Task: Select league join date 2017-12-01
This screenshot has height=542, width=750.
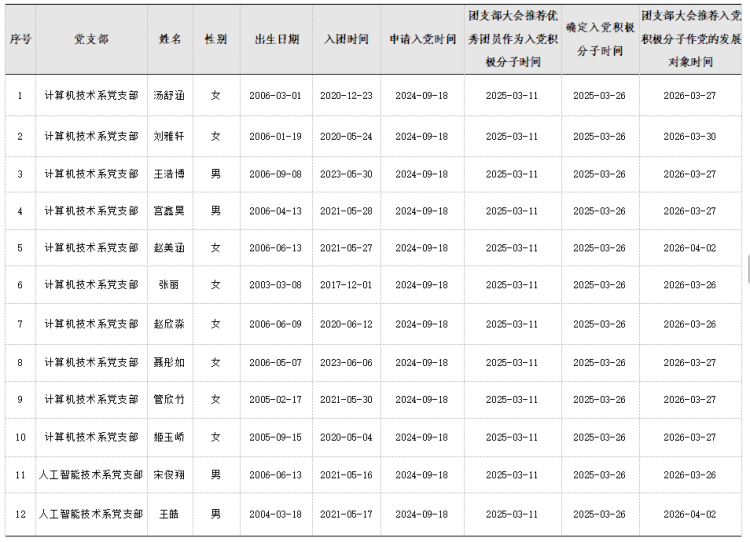Action: pyautogui.click(x=346, y=285)
